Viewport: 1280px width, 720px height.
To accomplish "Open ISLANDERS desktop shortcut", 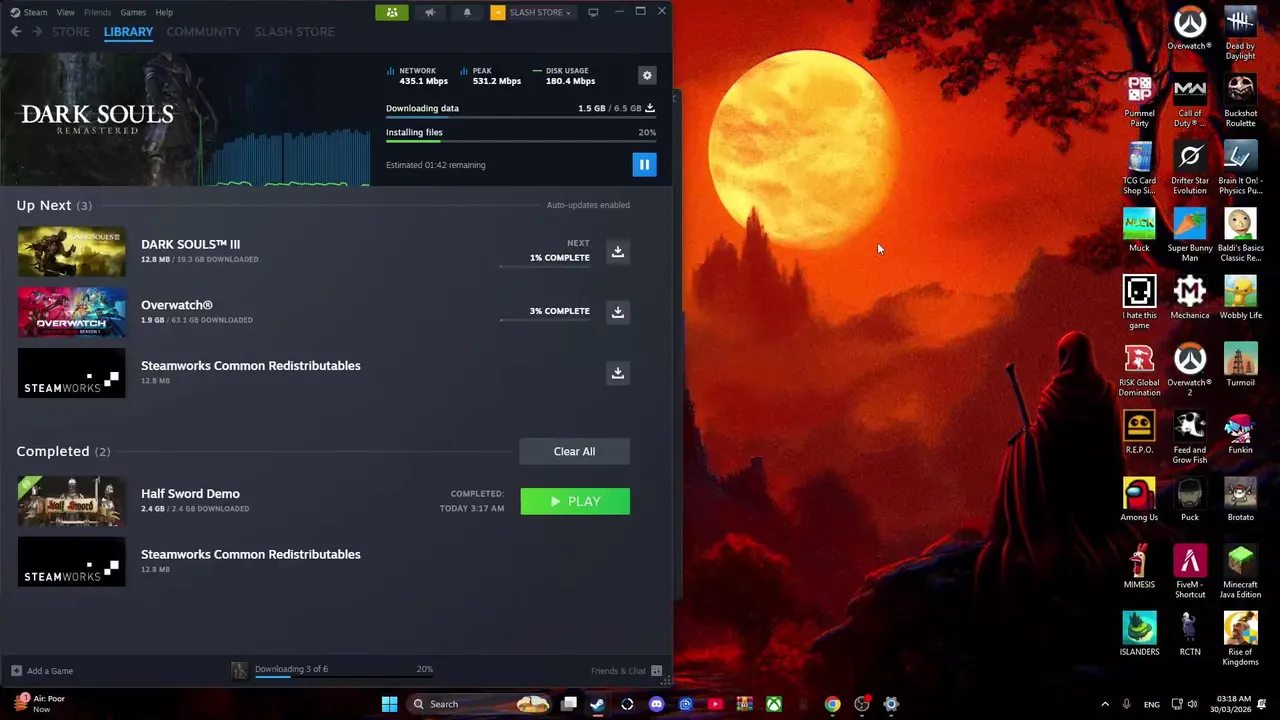I will click(1139, 634).
